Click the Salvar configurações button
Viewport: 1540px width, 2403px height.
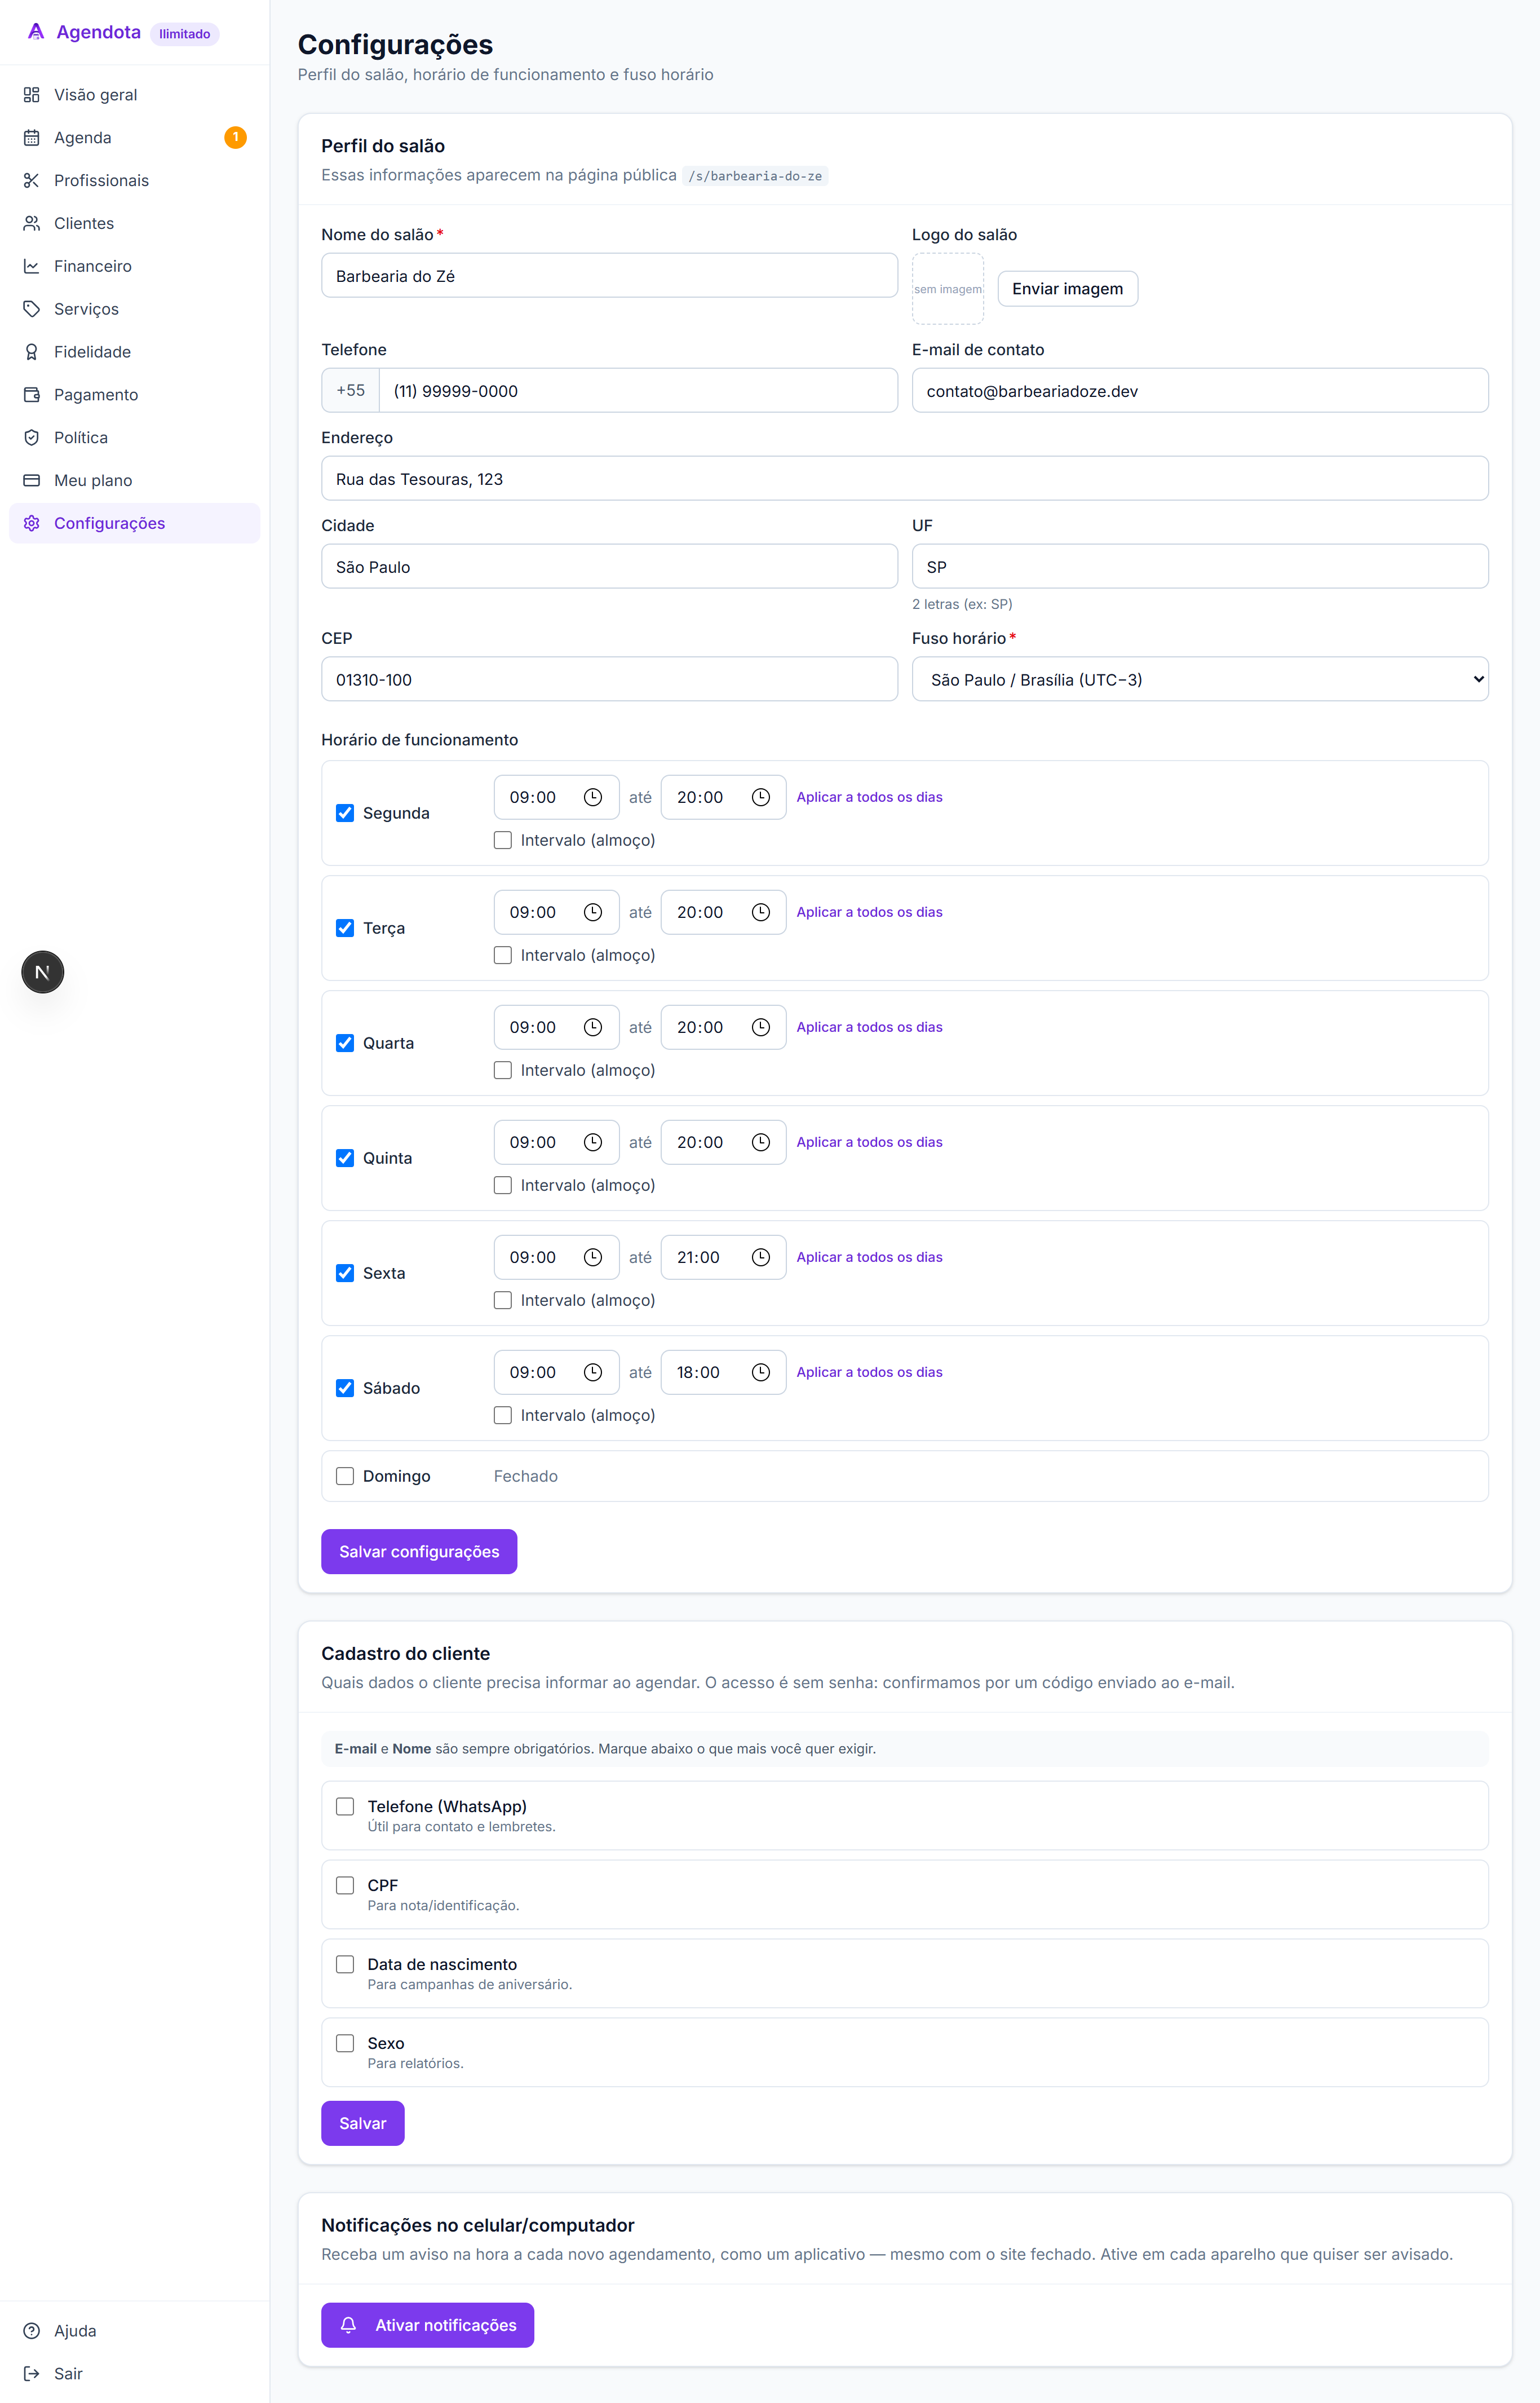click(x=419, y=1551)
